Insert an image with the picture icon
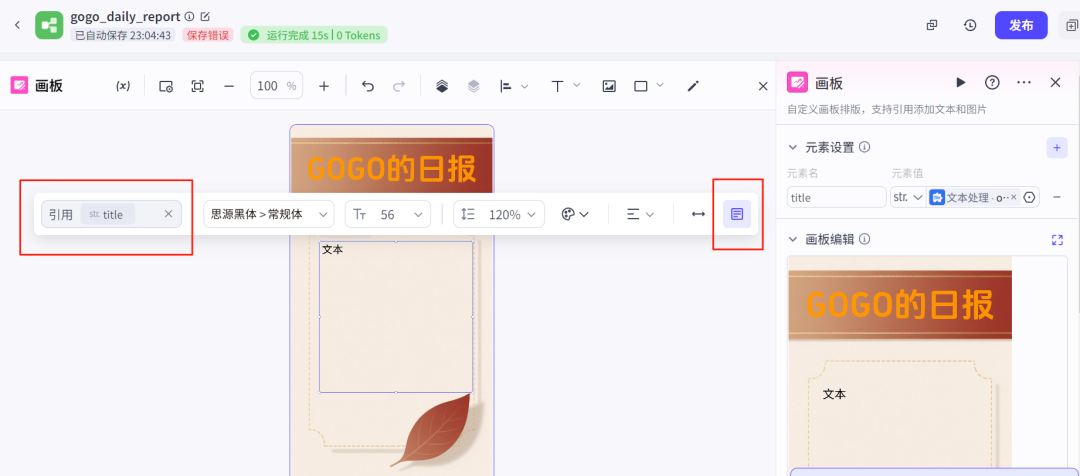This screenshot has width=1080, height=476. (x=609, y=86)
